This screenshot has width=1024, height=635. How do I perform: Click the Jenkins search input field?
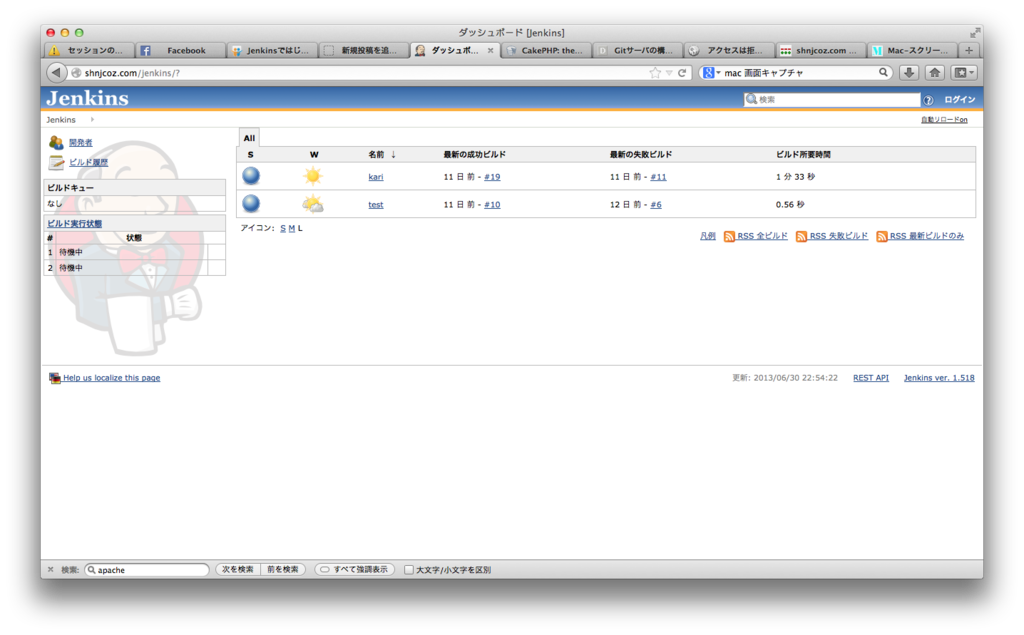(x=831, y=99)
